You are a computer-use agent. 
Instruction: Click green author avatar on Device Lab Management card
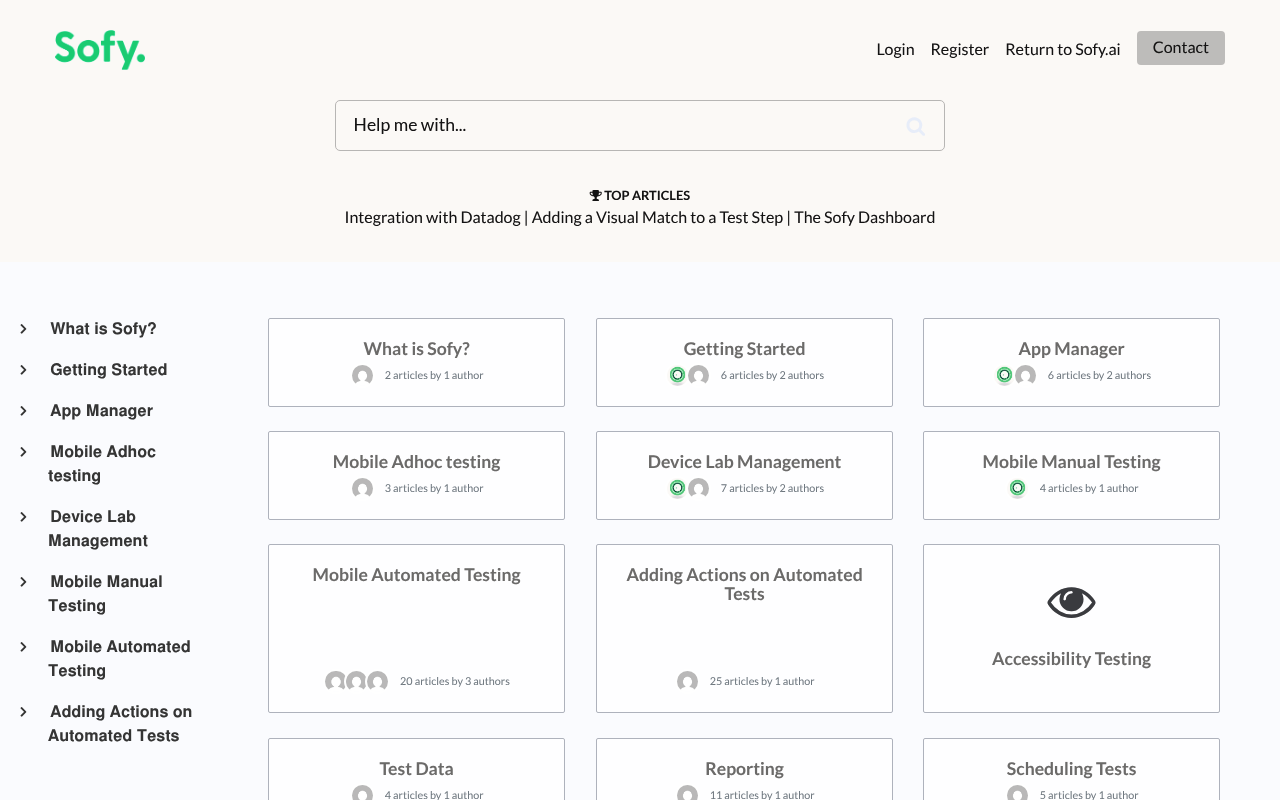pos(677,488)
